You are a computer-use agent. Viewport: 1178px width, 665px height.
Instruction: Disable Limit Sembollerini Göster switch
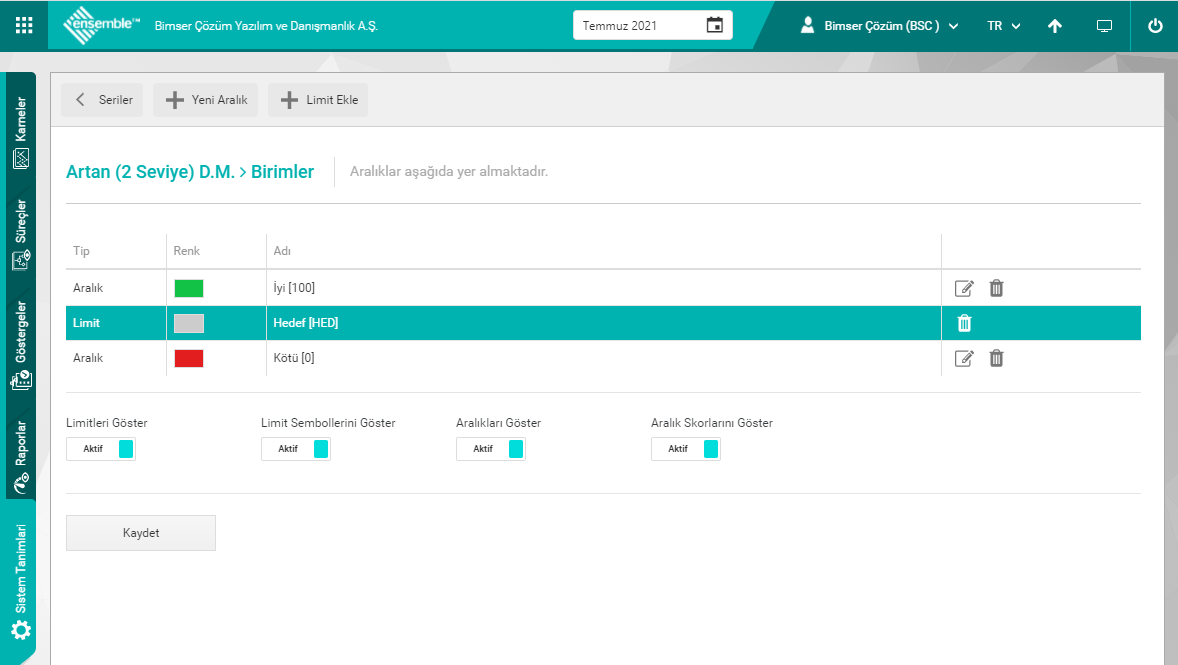pos(295,449)
